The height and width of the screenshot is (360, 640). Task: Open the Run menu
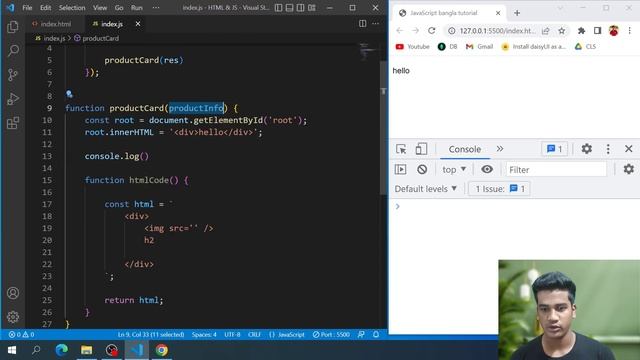coord(137,8)
